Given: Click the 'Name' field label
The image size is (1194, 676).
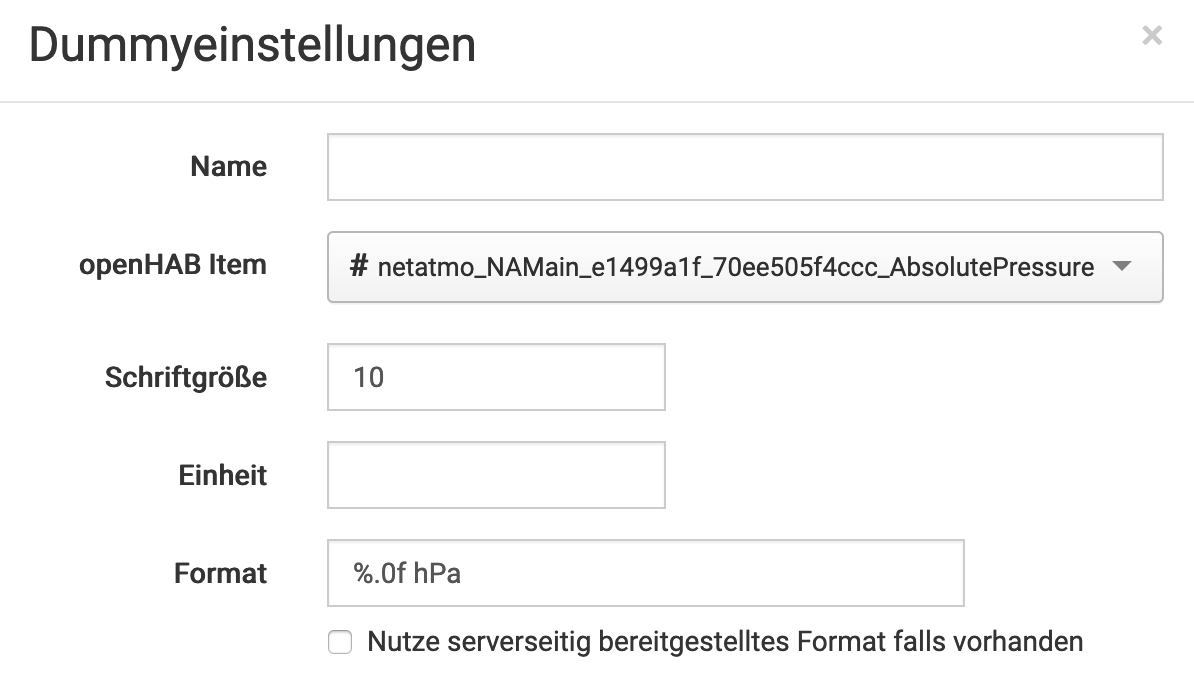Looking at the screenshot, I should (x=228, y=167).
